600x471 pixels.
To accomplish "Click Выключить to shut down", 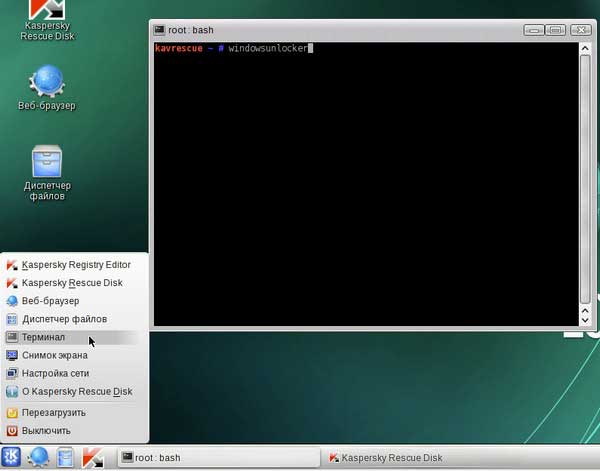I will click(46, 430).
